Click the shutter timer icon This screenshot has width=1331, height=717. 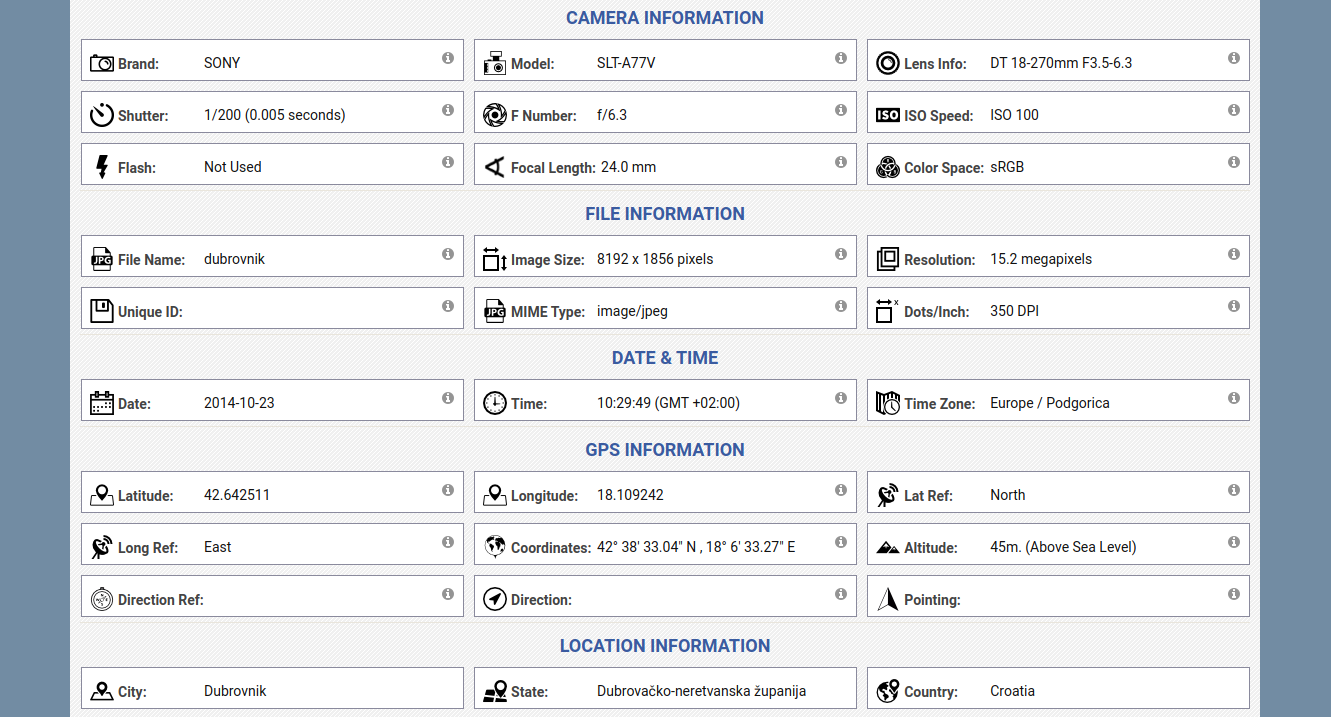tap(102, 115)
